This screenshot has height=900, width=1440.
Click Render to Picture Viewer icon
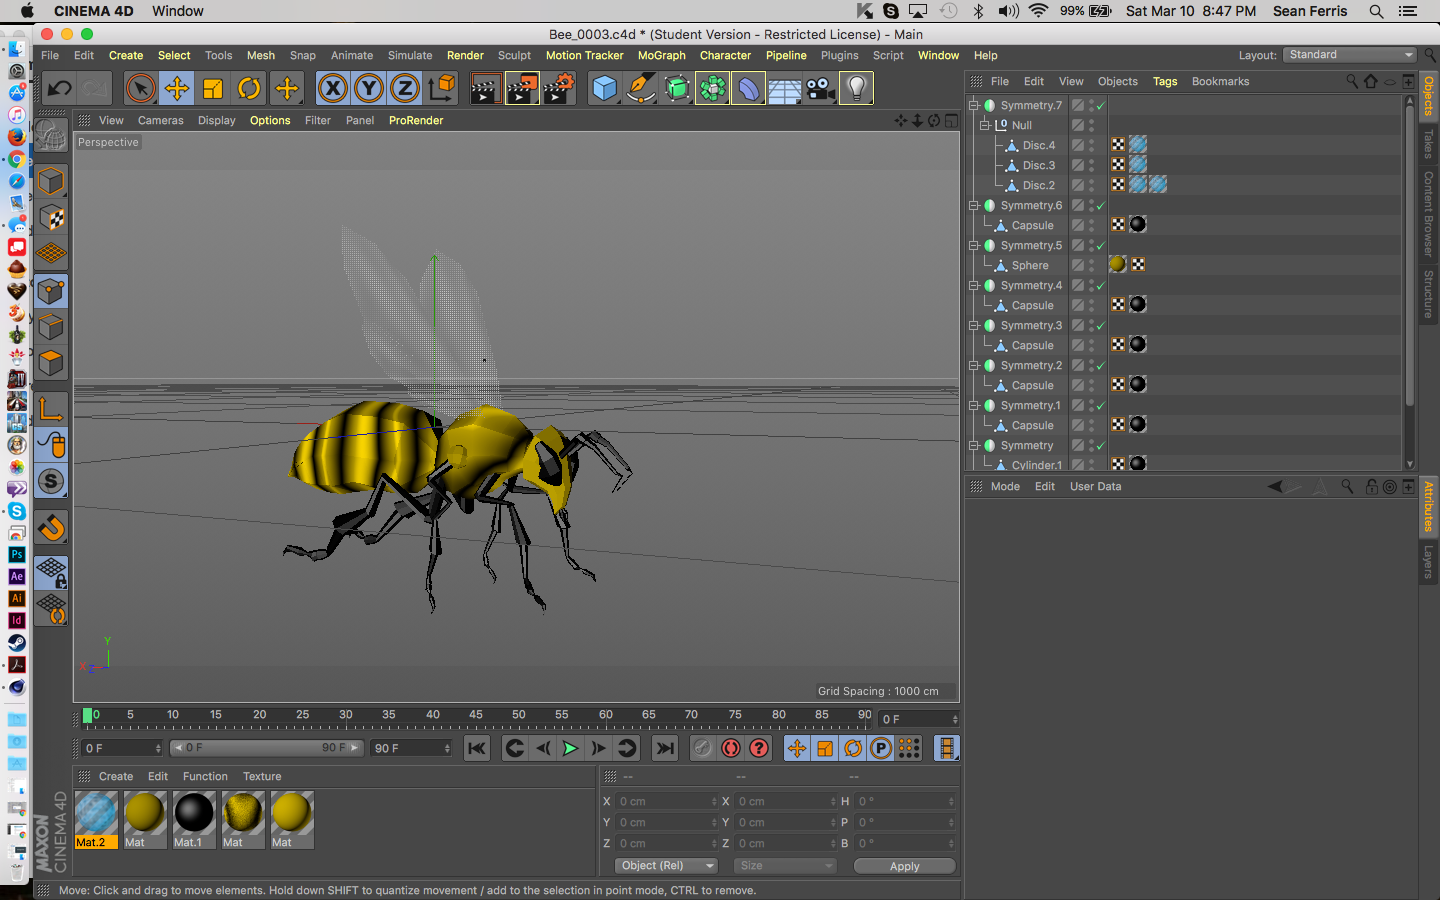[x=522, y=88]
